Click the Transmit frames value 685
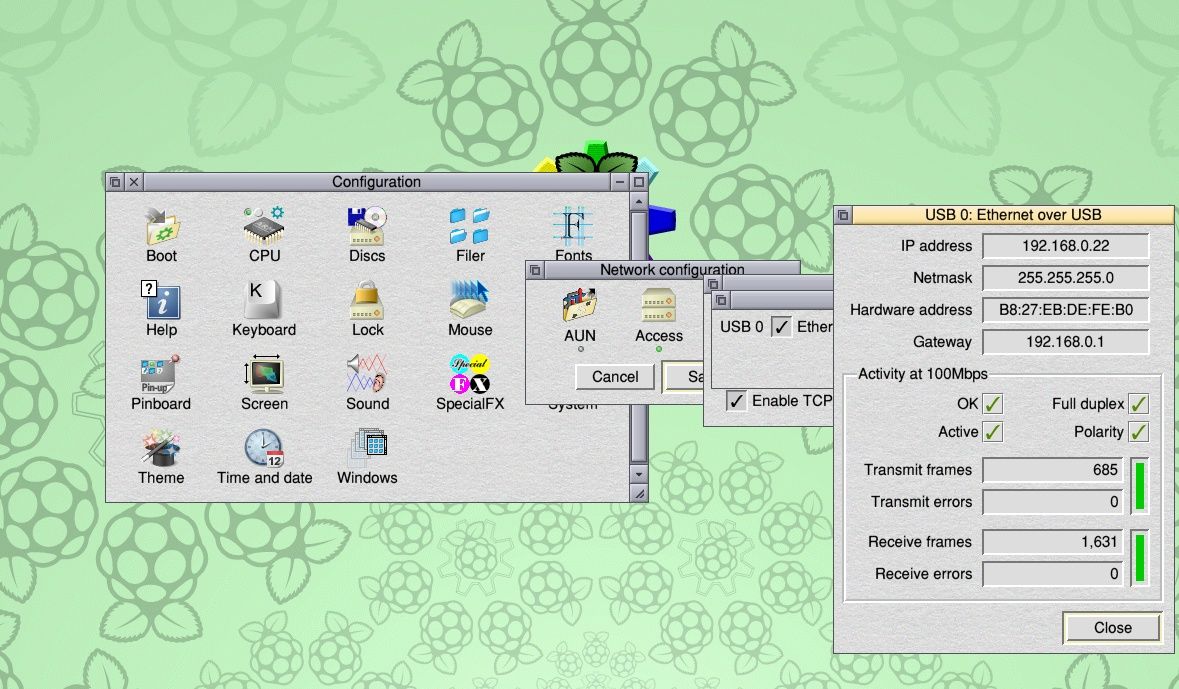 1053,470
